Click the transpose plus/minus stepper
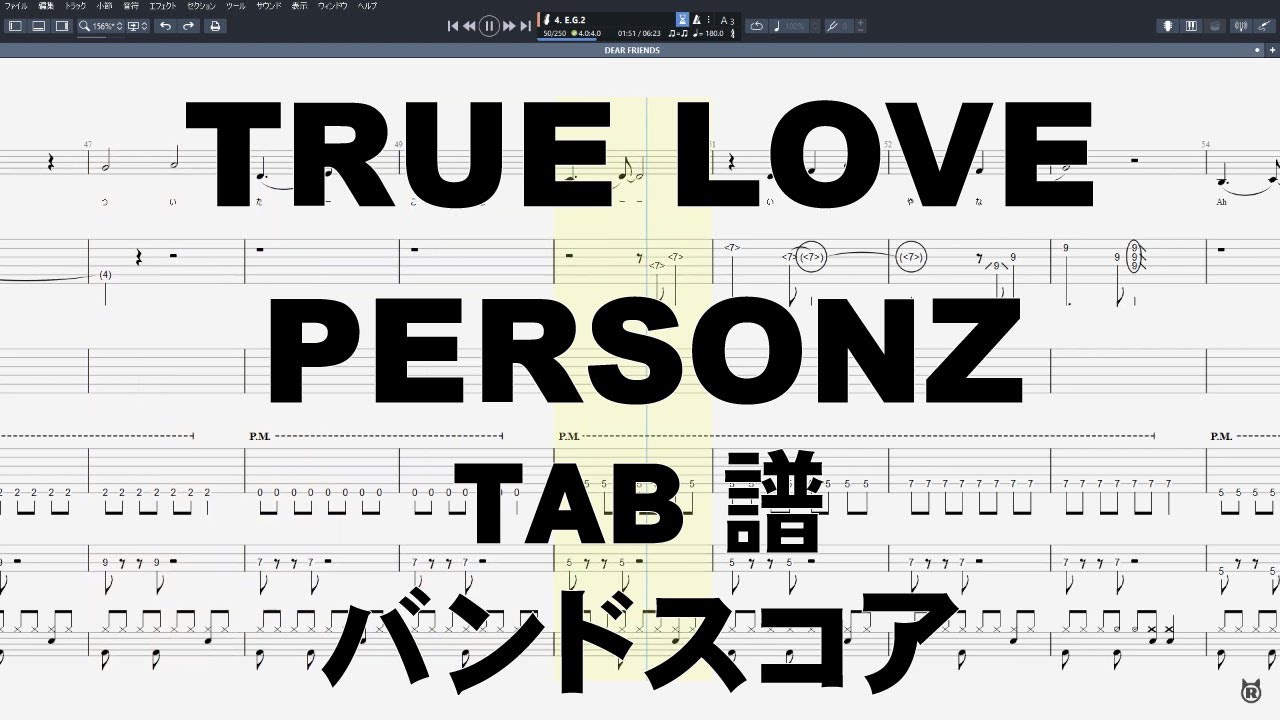The width and height of the screenshot is (1280, 720). click(x=861, y=26)
